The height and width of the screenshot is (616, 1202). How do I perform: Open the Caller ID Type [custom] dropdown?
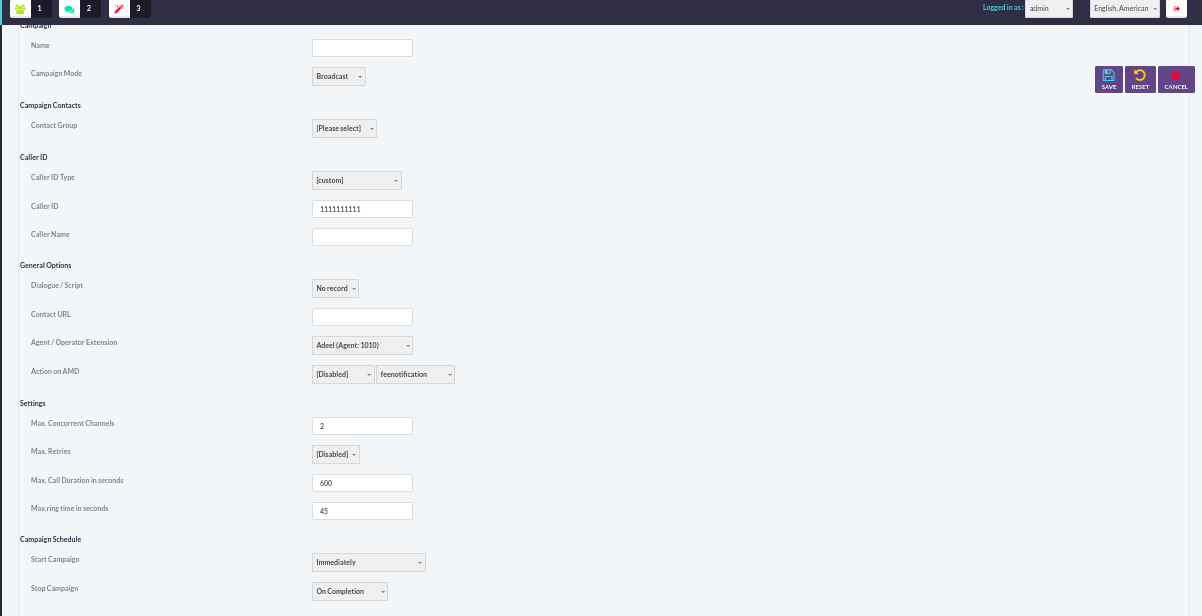point(357,180)
